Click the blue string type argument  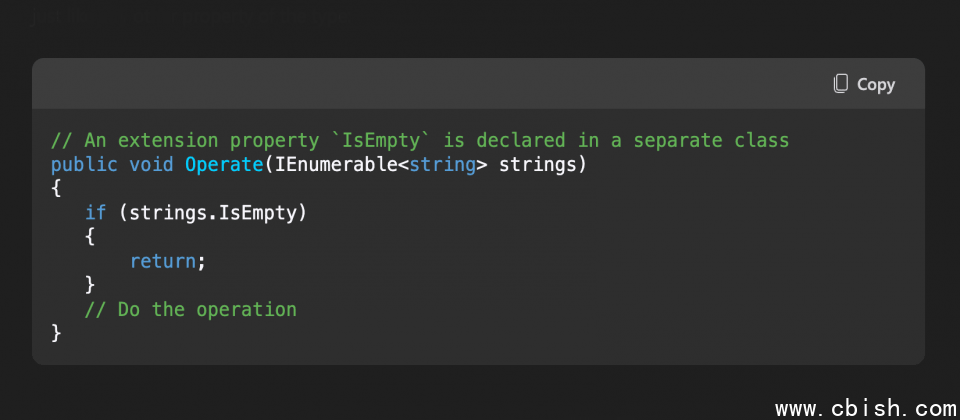pos(442,165)
